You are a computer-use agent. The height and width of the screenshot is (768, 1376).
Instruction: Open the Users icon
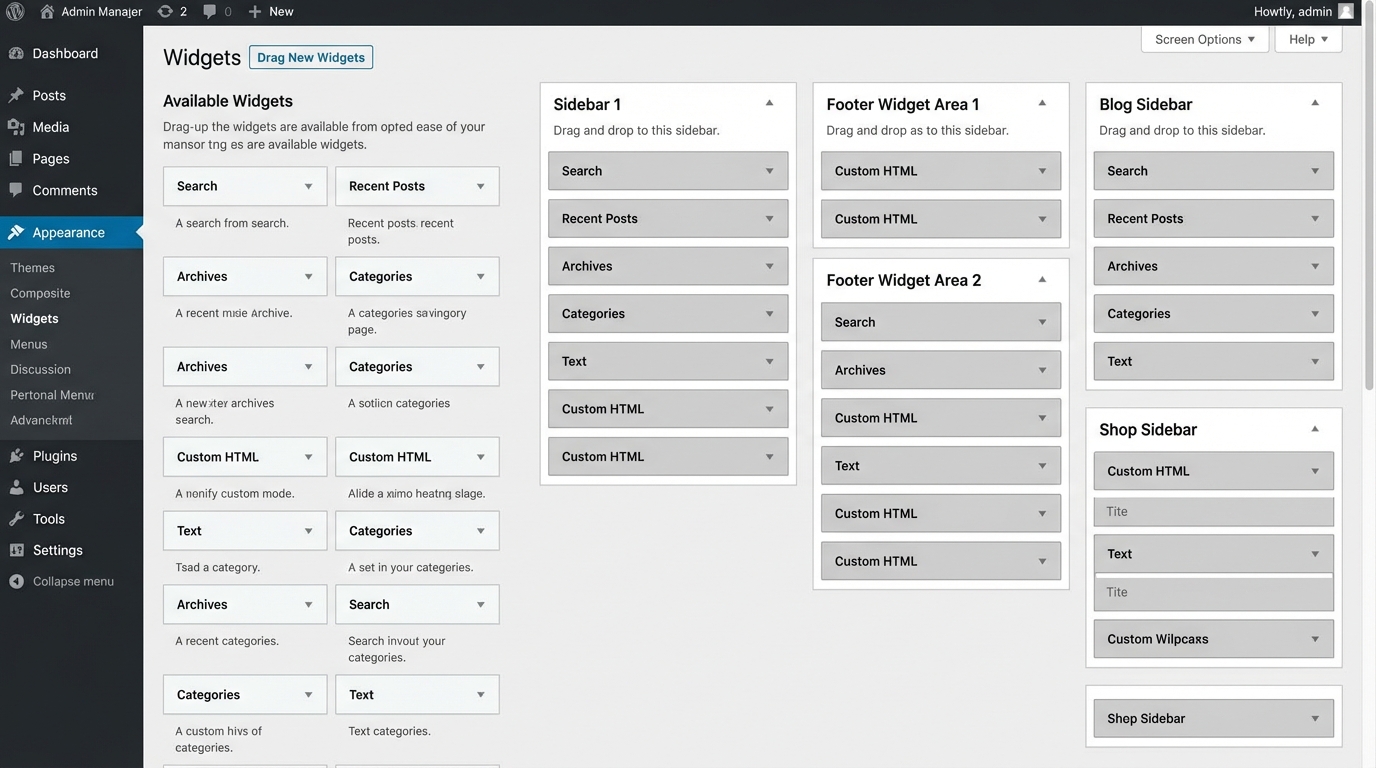tap(17, 487)
